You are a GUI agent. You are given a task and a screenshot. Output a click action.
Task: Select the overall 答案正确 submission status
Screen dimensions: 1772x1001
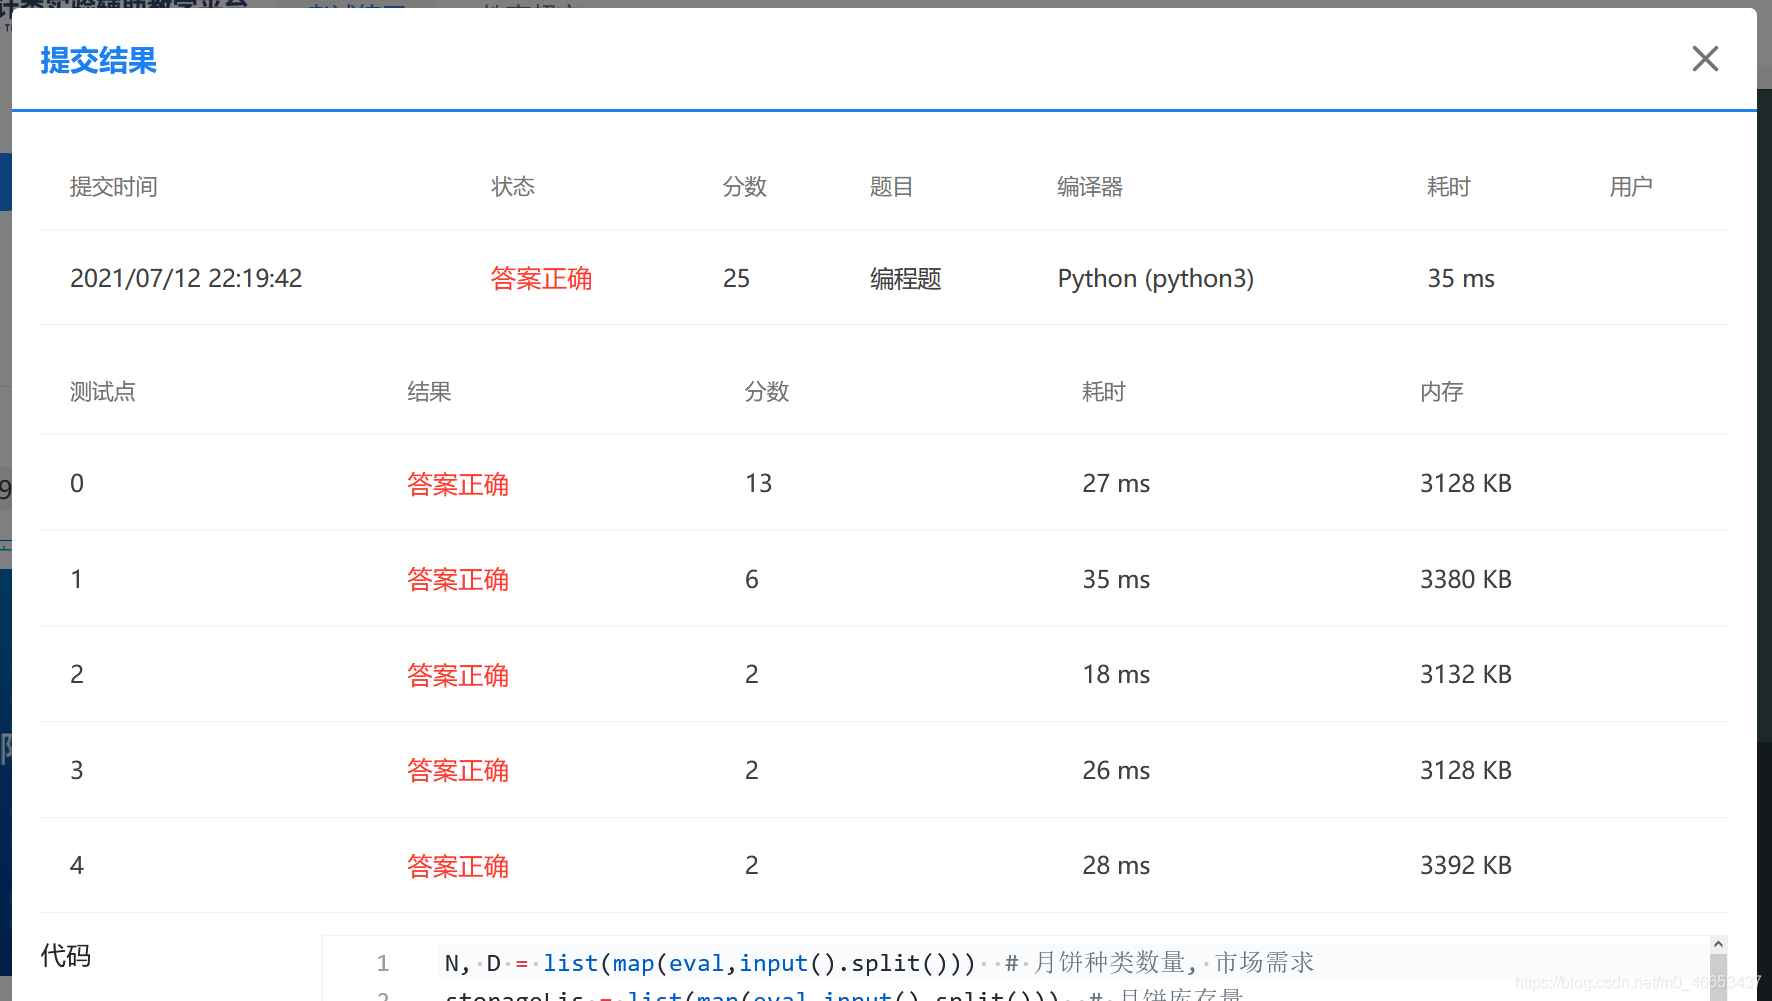(x=541, y=279)
